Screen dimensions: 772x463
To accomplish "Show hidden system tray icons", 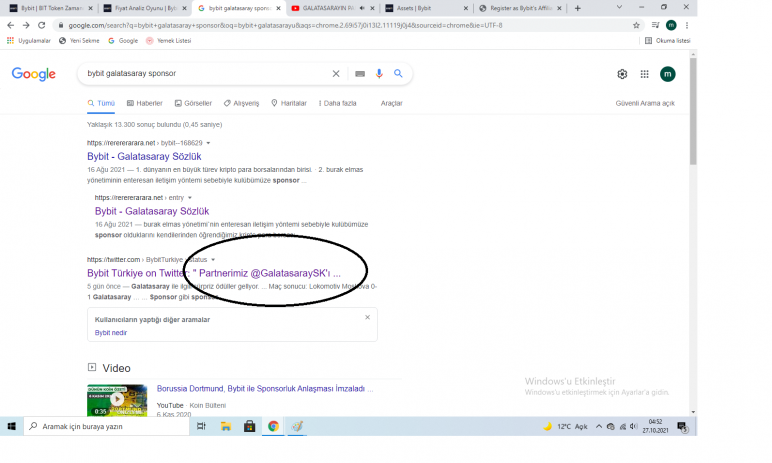I will point(599,427).
